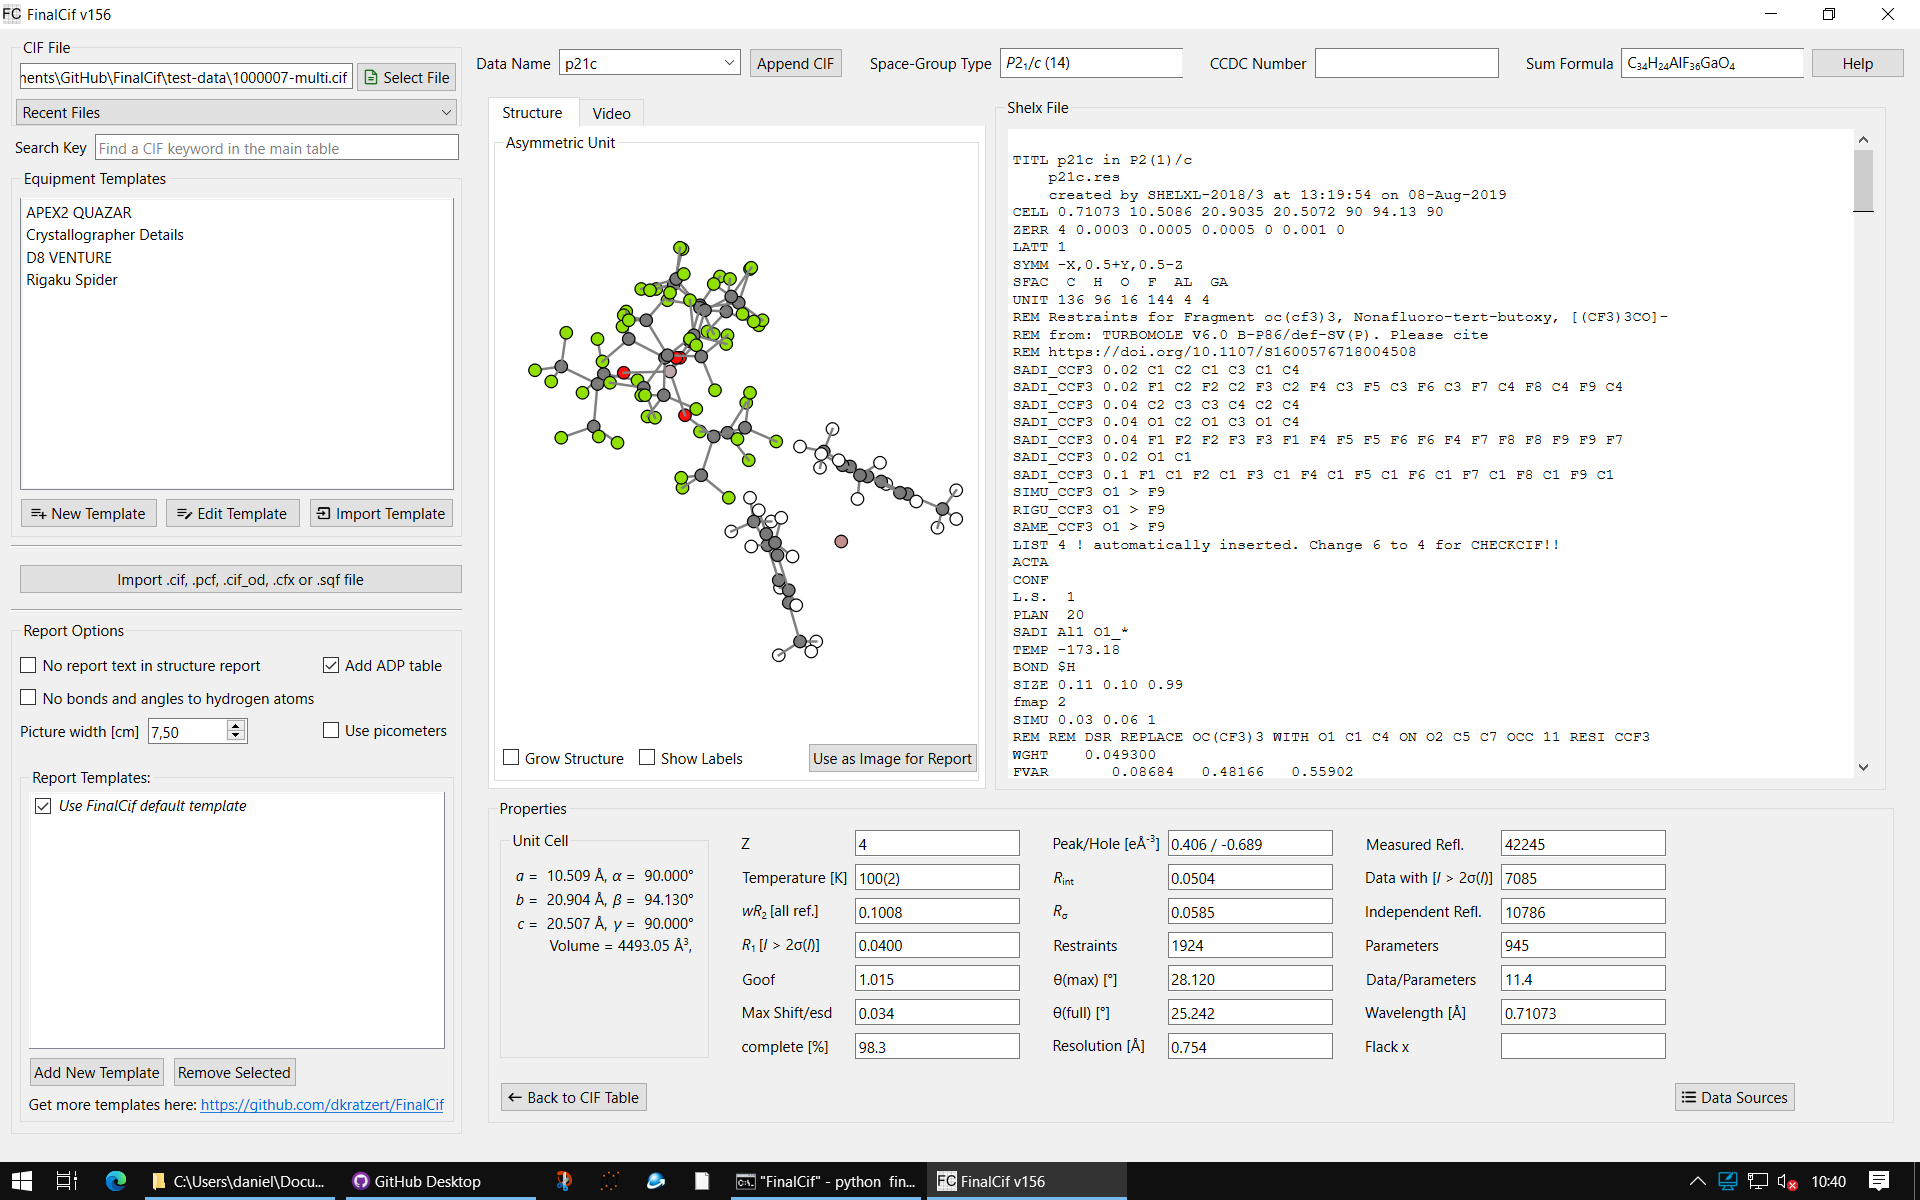The image size is (1920, 1200).
Task: Click the Select File icon button
Action: pos(371,78)
